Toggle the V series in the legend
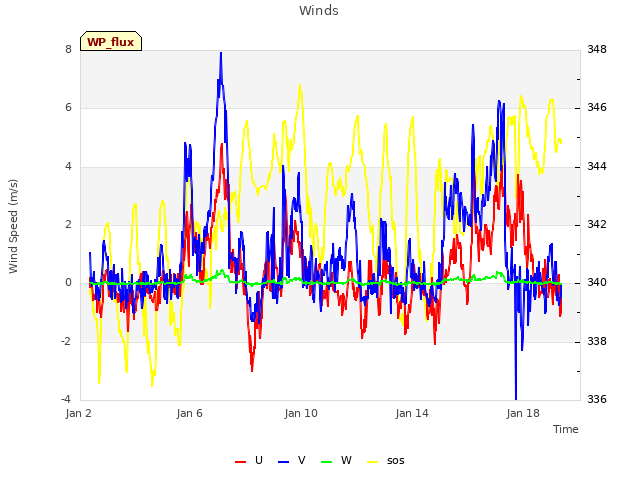This screenshot has height=480, width=640. pos(292,460)
